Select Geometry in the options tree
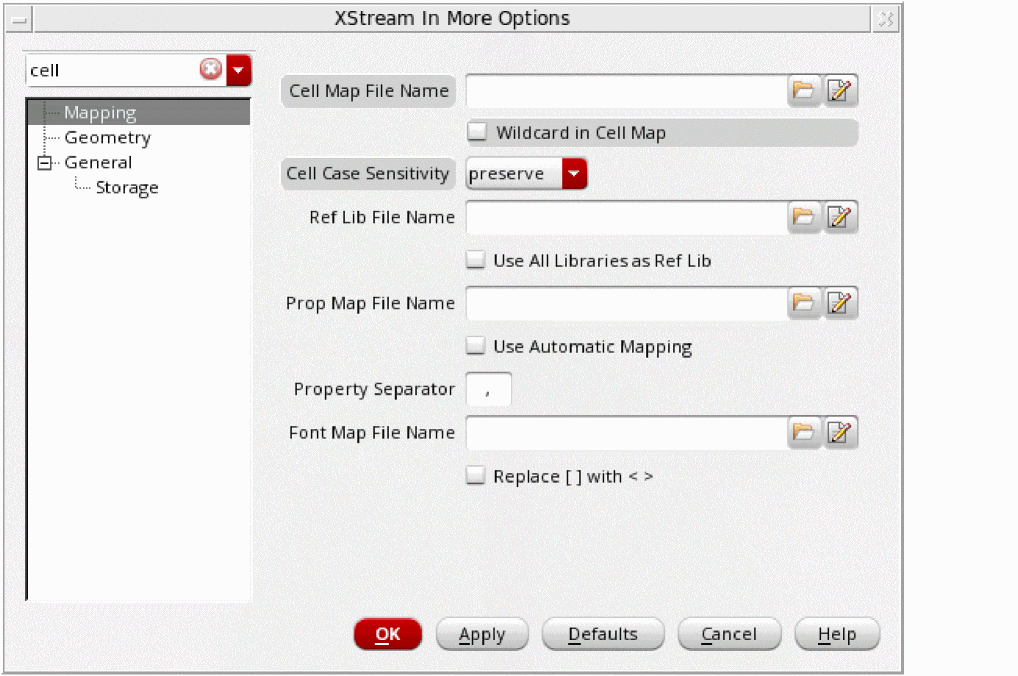The image size is (1018, 676). pyautogui.click(x=108, y=138)
